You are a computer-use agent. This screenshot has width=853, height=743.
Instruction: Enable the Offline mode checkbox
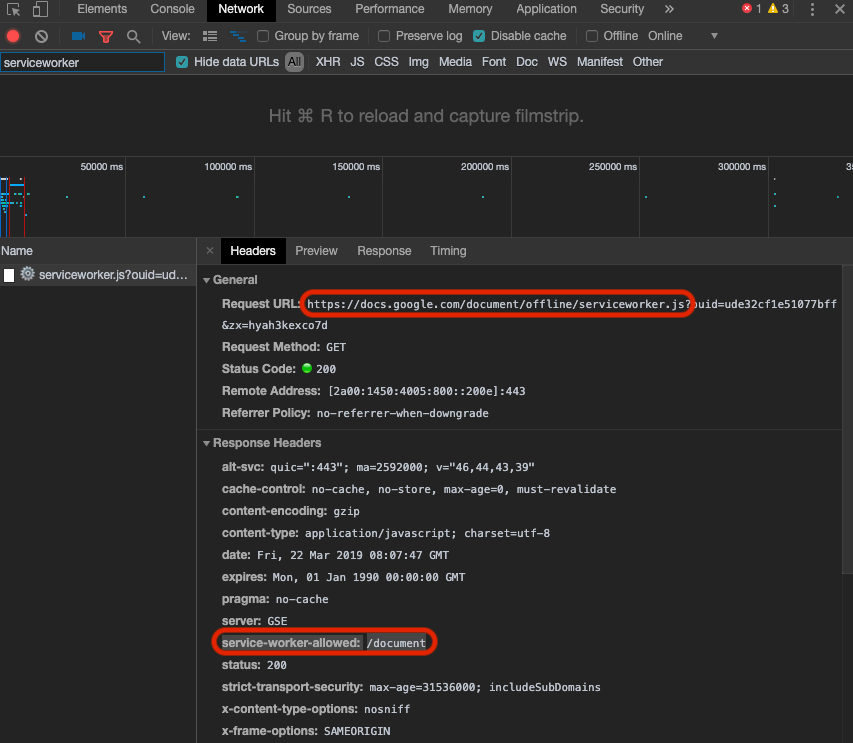click(591, 35)
